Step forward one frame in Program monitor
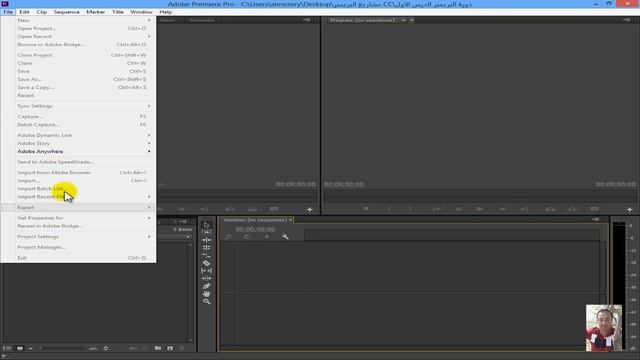The height and width of the screenshot is (360, 640). 502,209
